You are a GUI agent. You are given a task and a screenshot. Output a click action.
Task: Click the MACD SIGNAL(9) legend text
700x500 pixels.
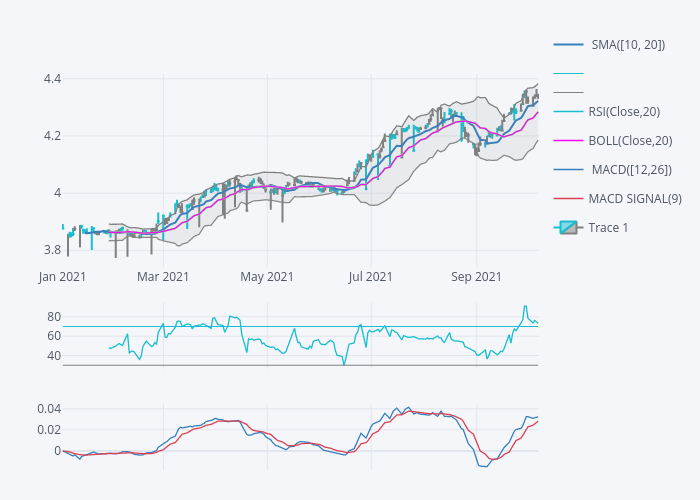[x=635, y=198]
